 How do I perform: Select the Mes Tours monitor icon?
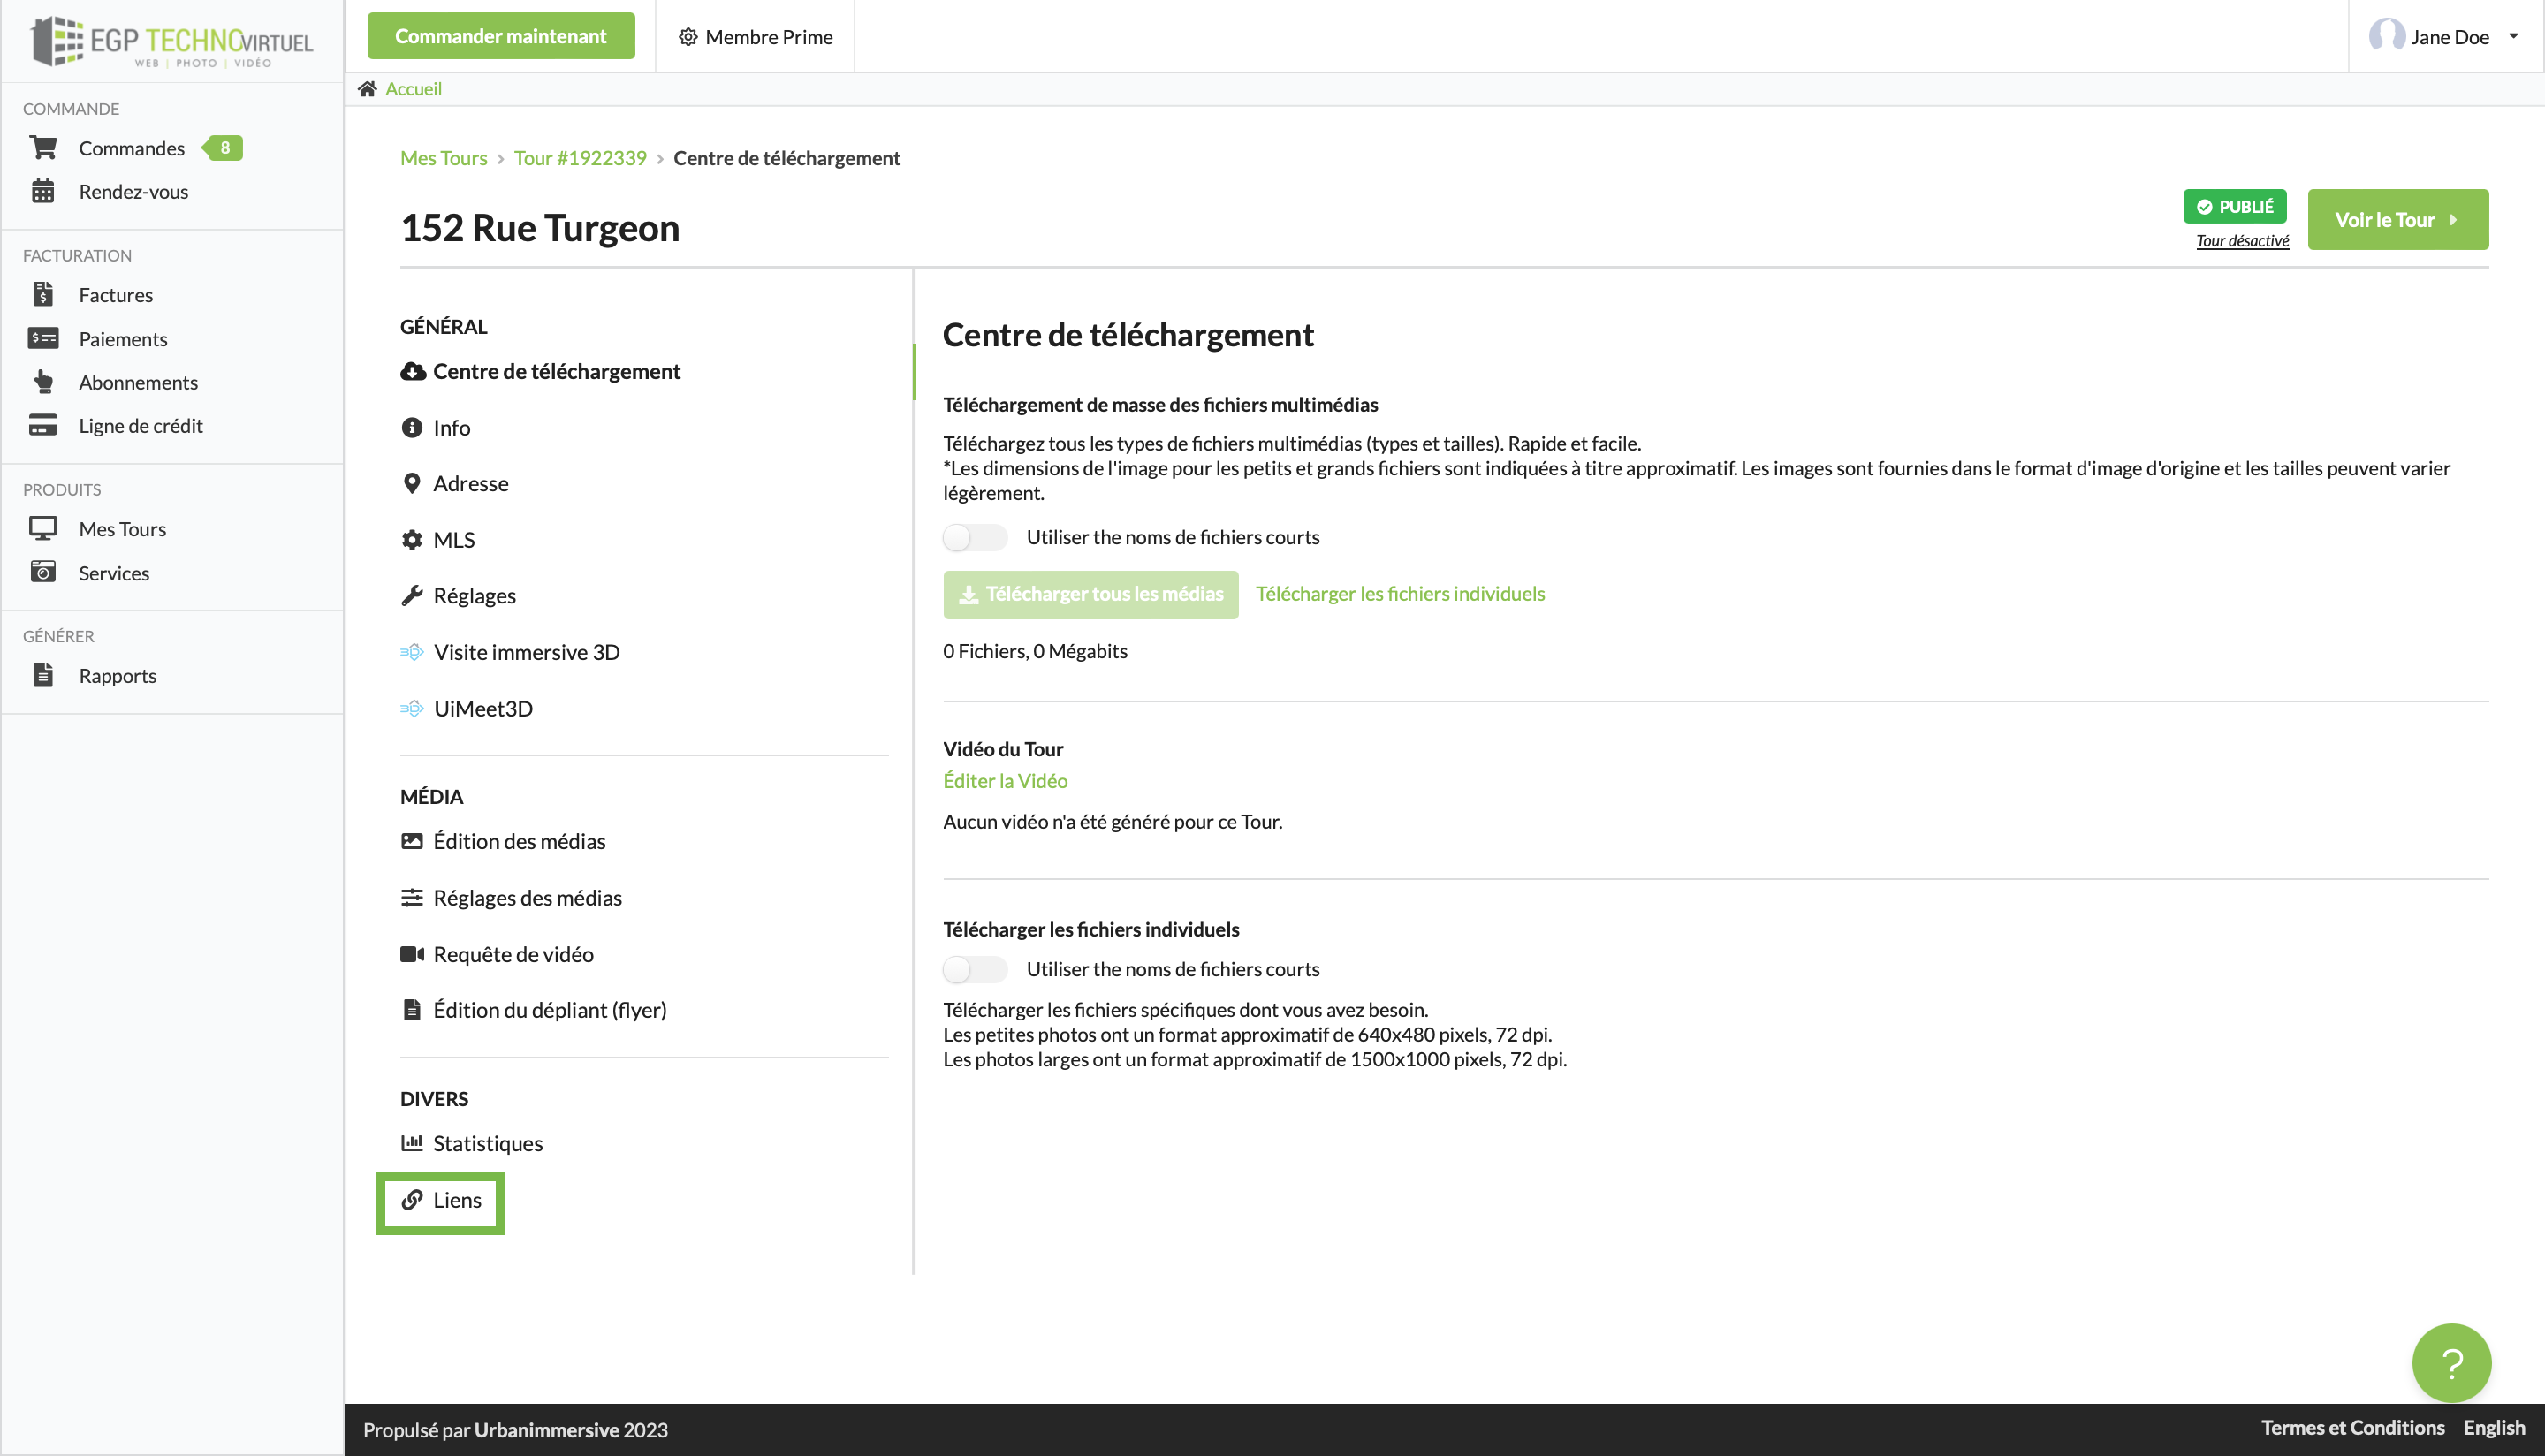[43, 528]
